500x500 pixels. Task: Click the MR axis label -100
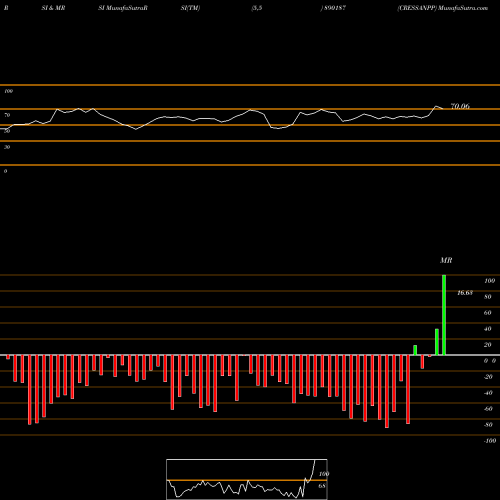pos(490,441)
